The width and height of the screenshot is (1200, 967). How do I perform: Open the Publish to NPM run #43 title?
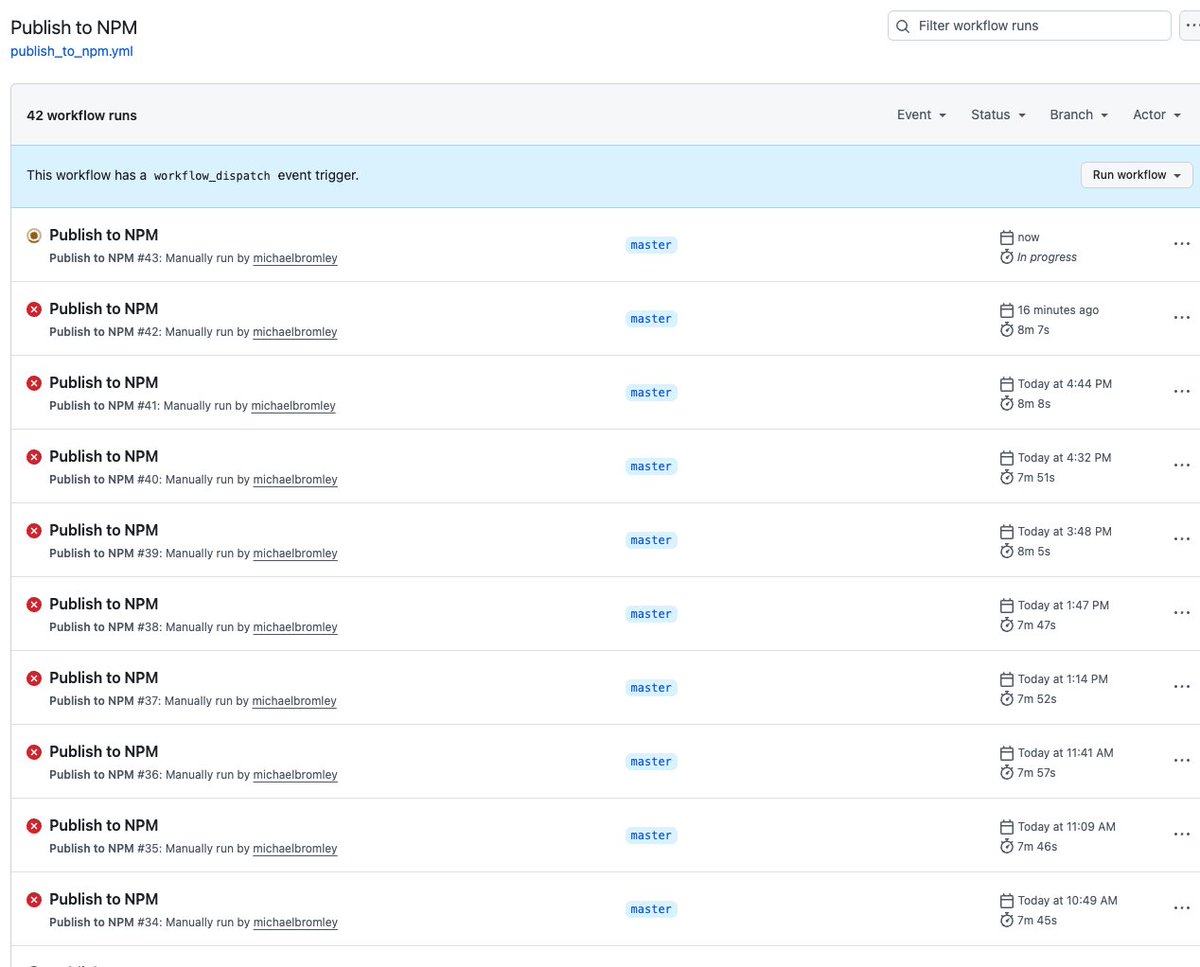(x=104, y=235)
